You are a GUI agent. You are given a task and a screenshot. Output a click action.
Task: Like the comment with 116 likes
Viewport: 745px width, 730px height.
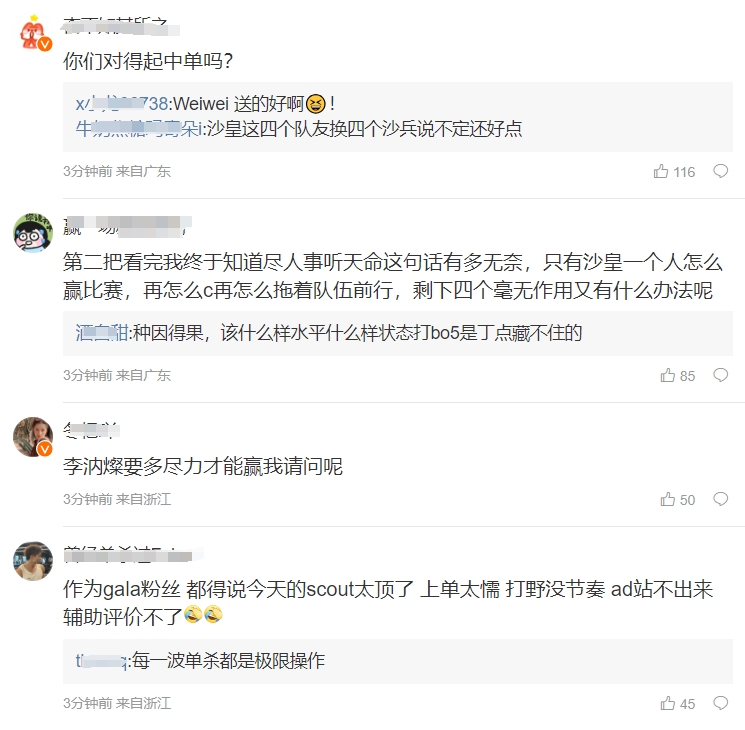click(x=661, y=172)
